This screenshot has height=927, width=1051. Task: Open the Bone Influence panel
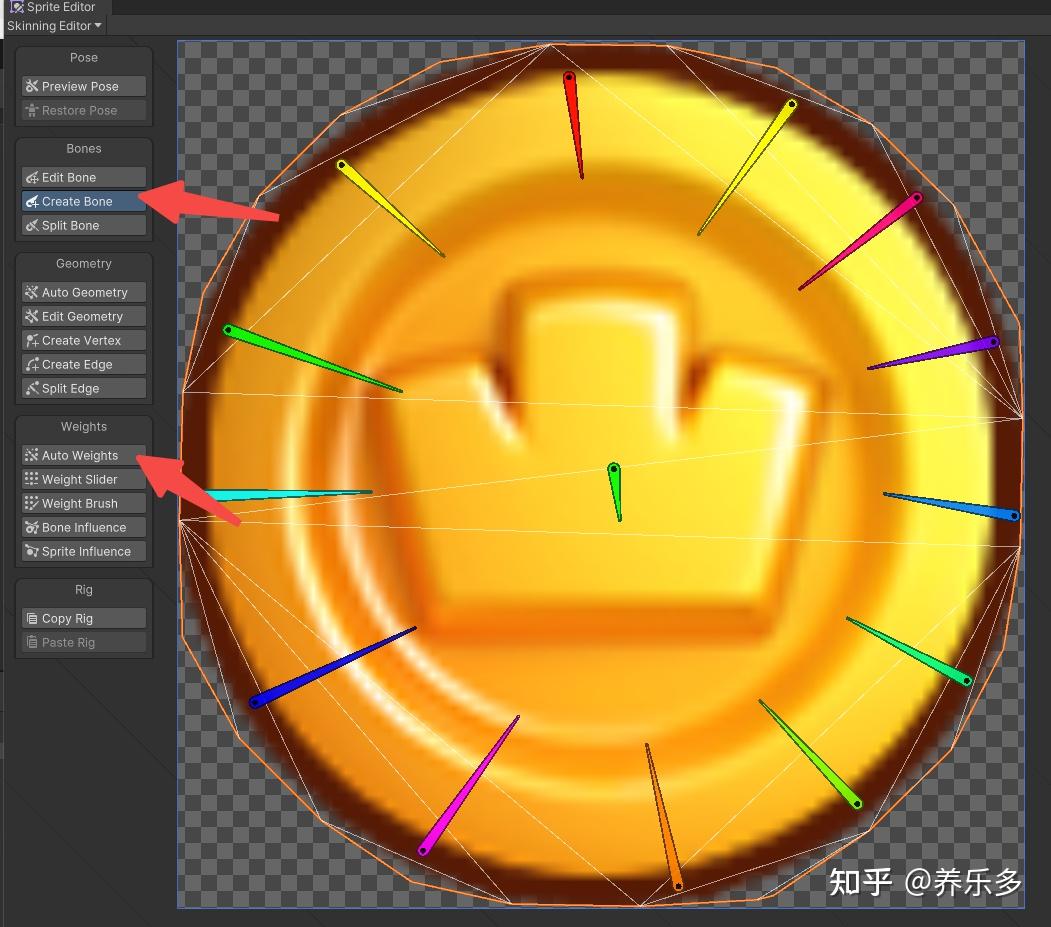(84, 528)
